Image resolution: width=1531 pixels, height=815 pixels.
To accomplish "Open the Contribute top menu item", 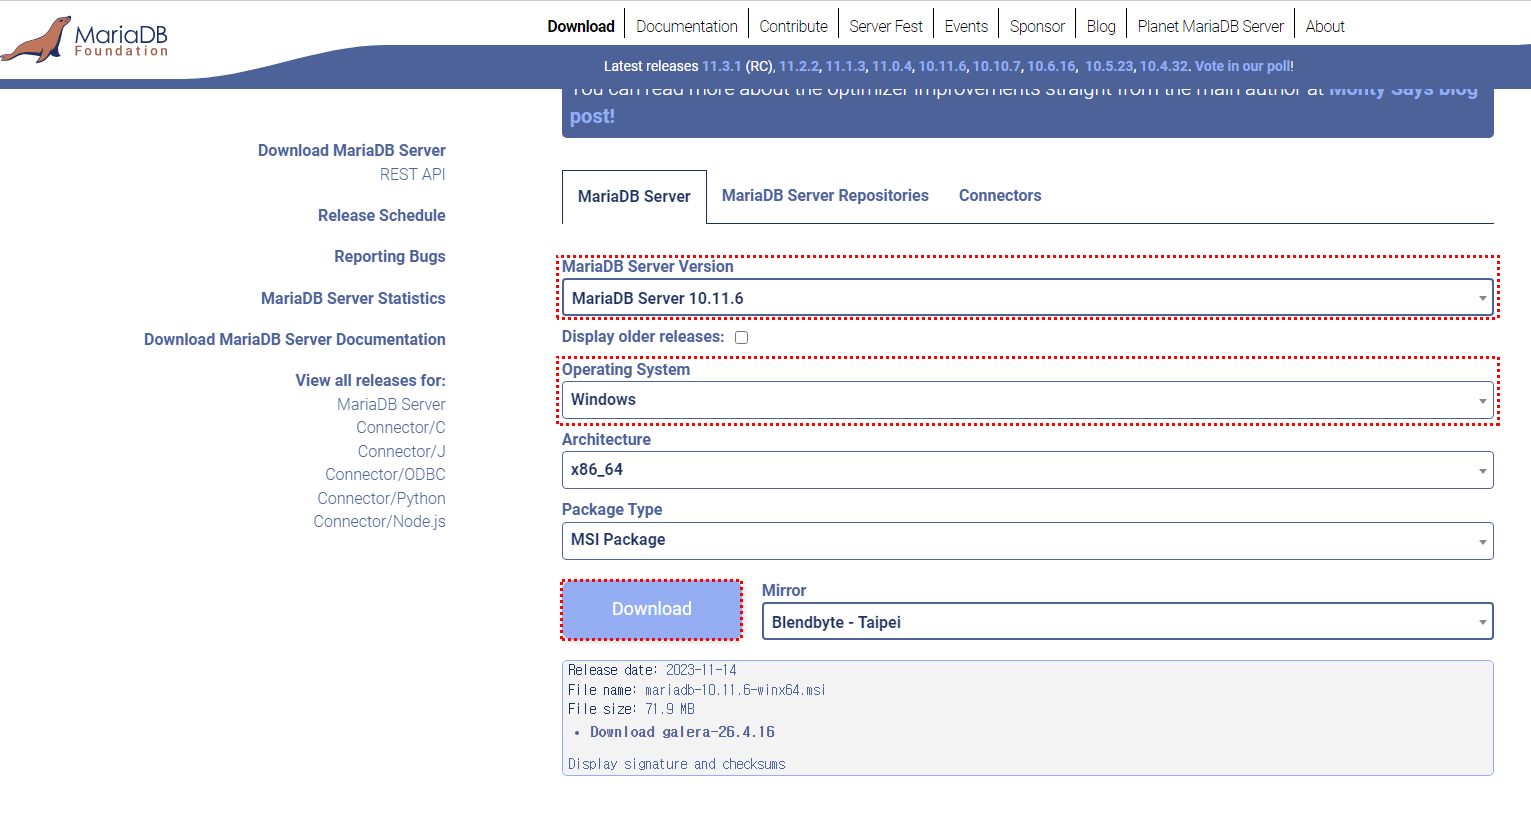I will point(793,26).
